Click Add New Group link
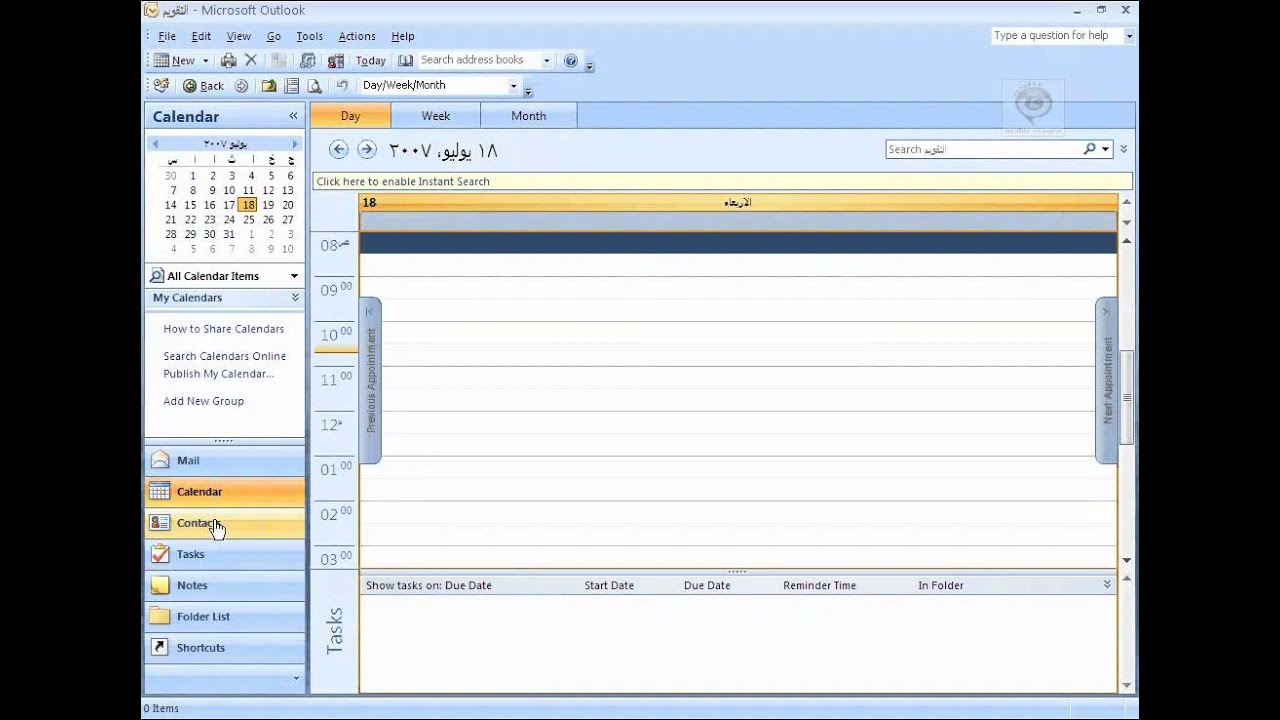Viewport: 1280px width, 720px height. pos(204,401)
